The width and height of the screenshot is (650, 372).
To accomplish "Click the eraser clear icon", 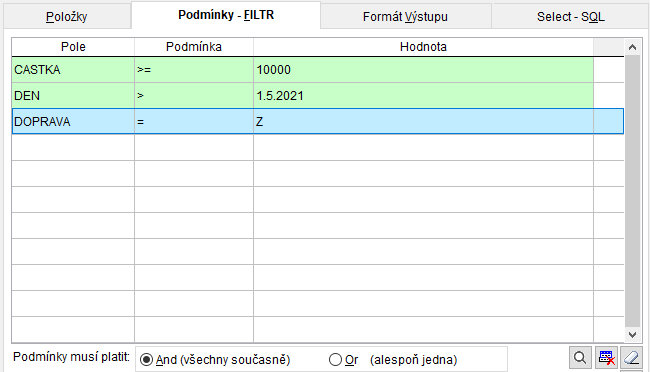I will [631, 357].
